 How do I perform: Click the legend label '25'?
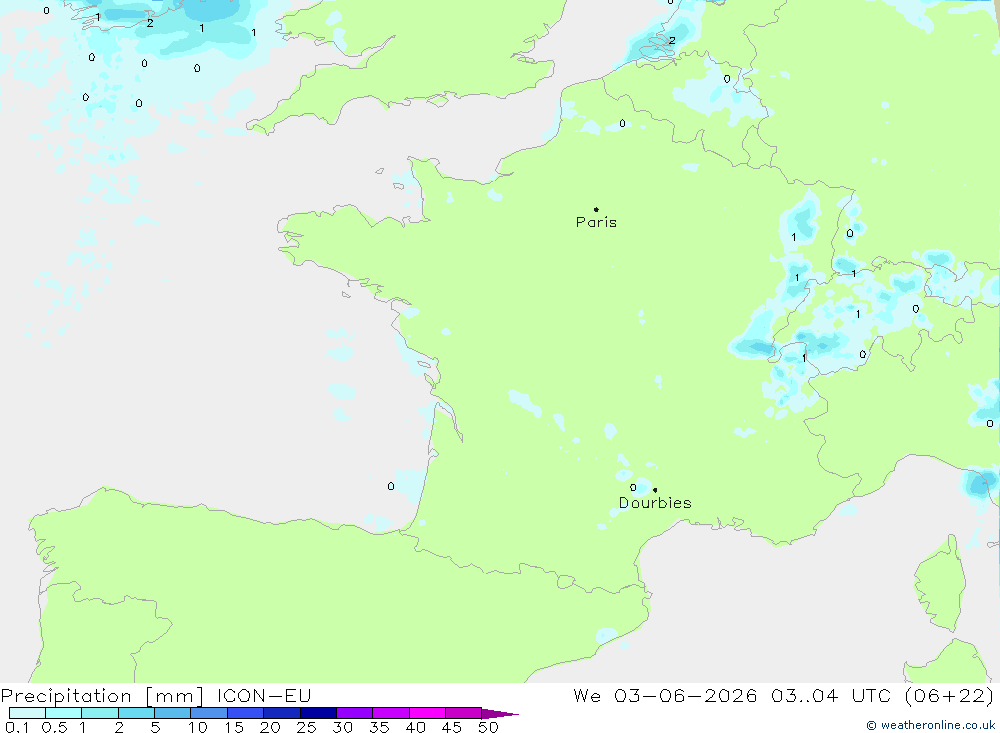(306, 727)
